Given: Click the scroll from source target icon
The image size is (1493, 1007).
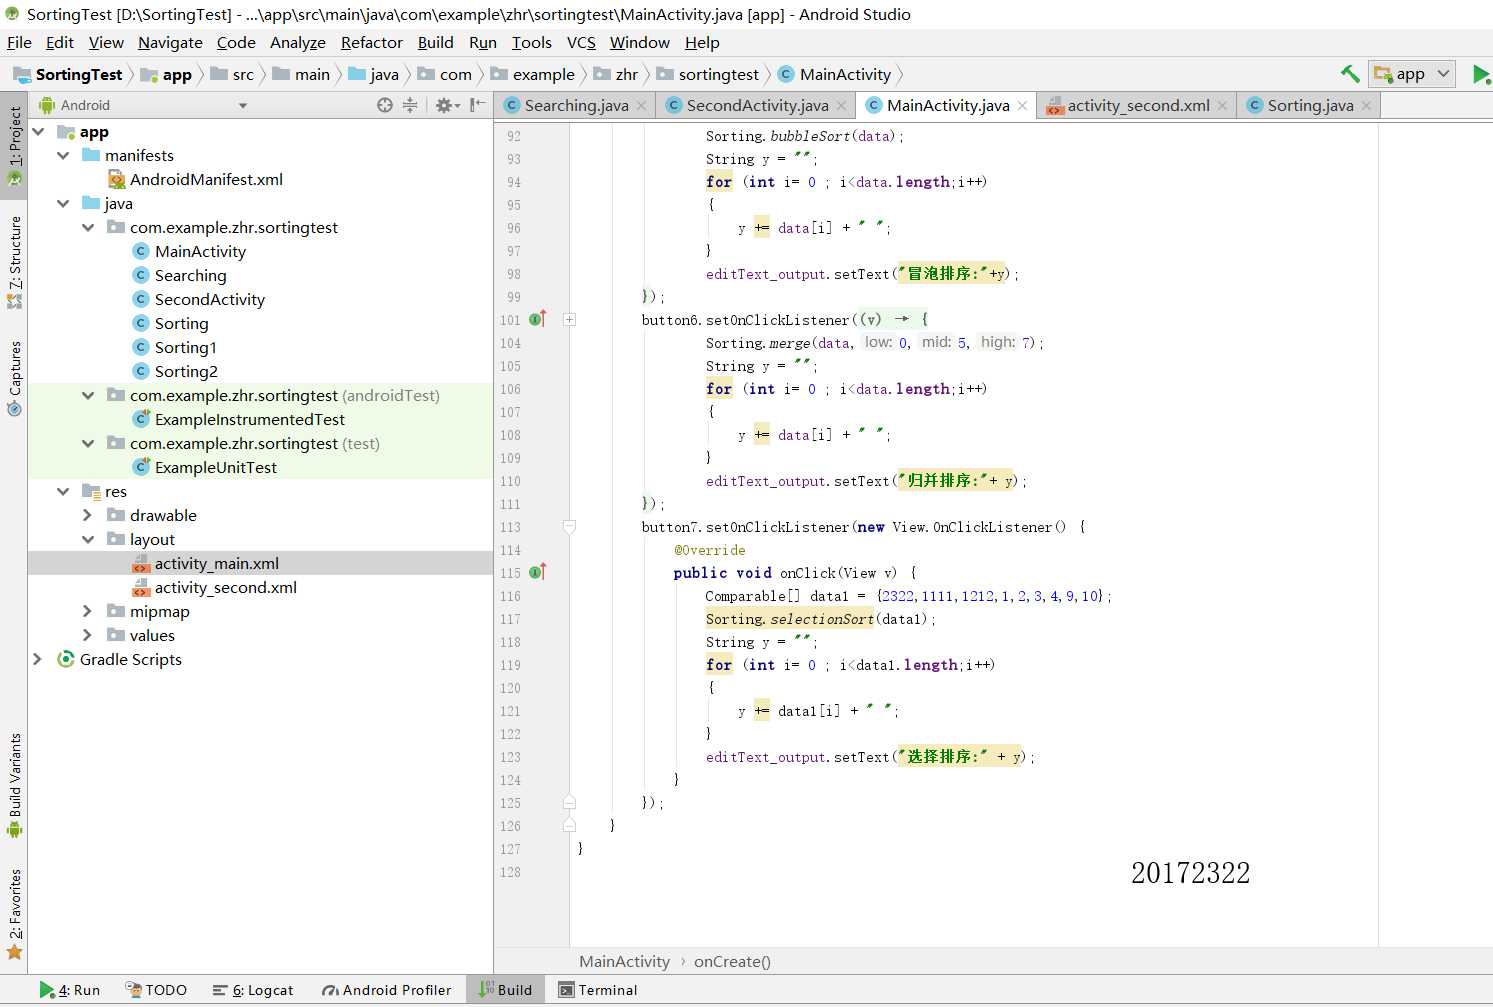Looking at the screenshot, I should click(x=385, y=105).
